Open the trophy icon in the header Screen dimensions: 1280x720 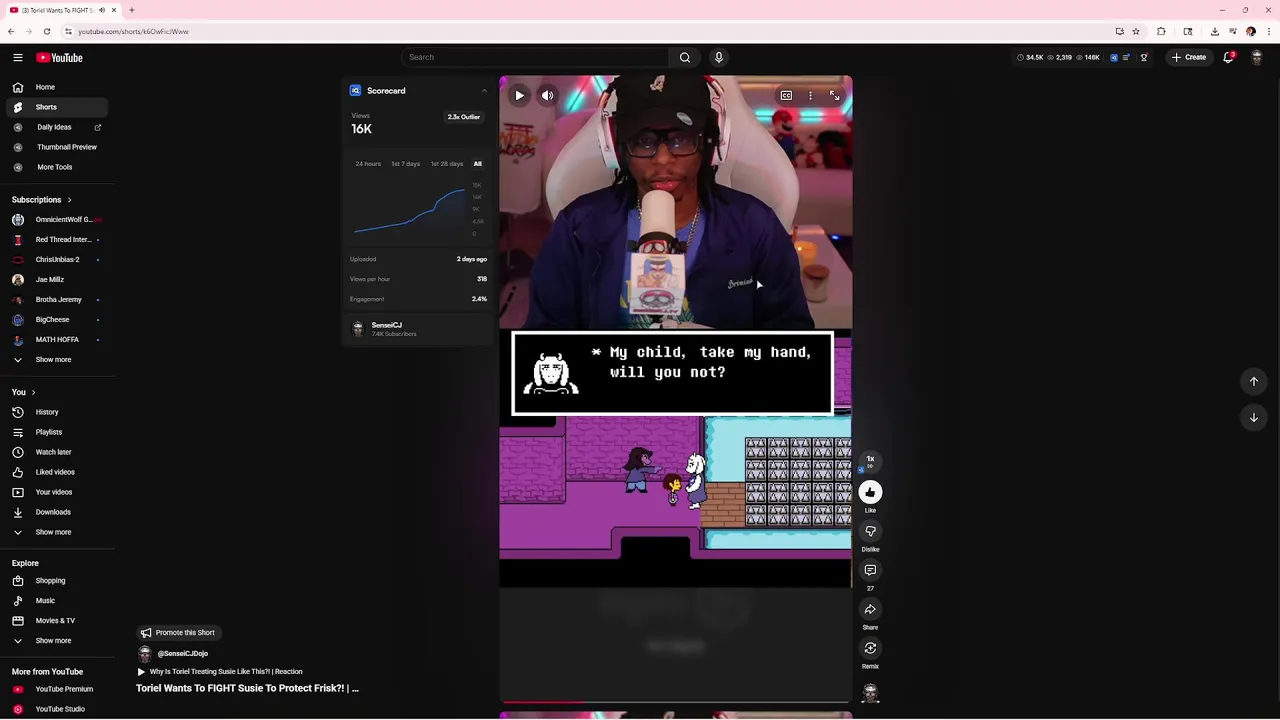[x=1144, y=57]
